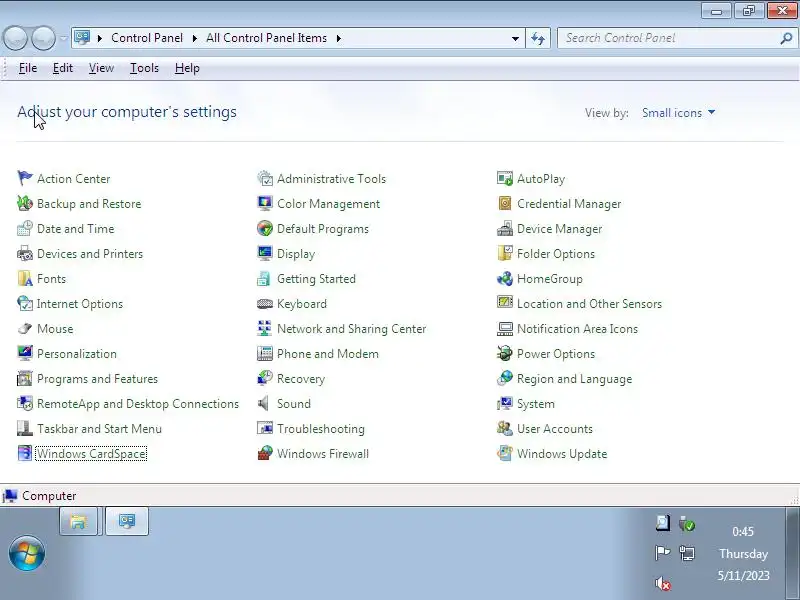
Task: Open the Display link
Action: point(296,254)
